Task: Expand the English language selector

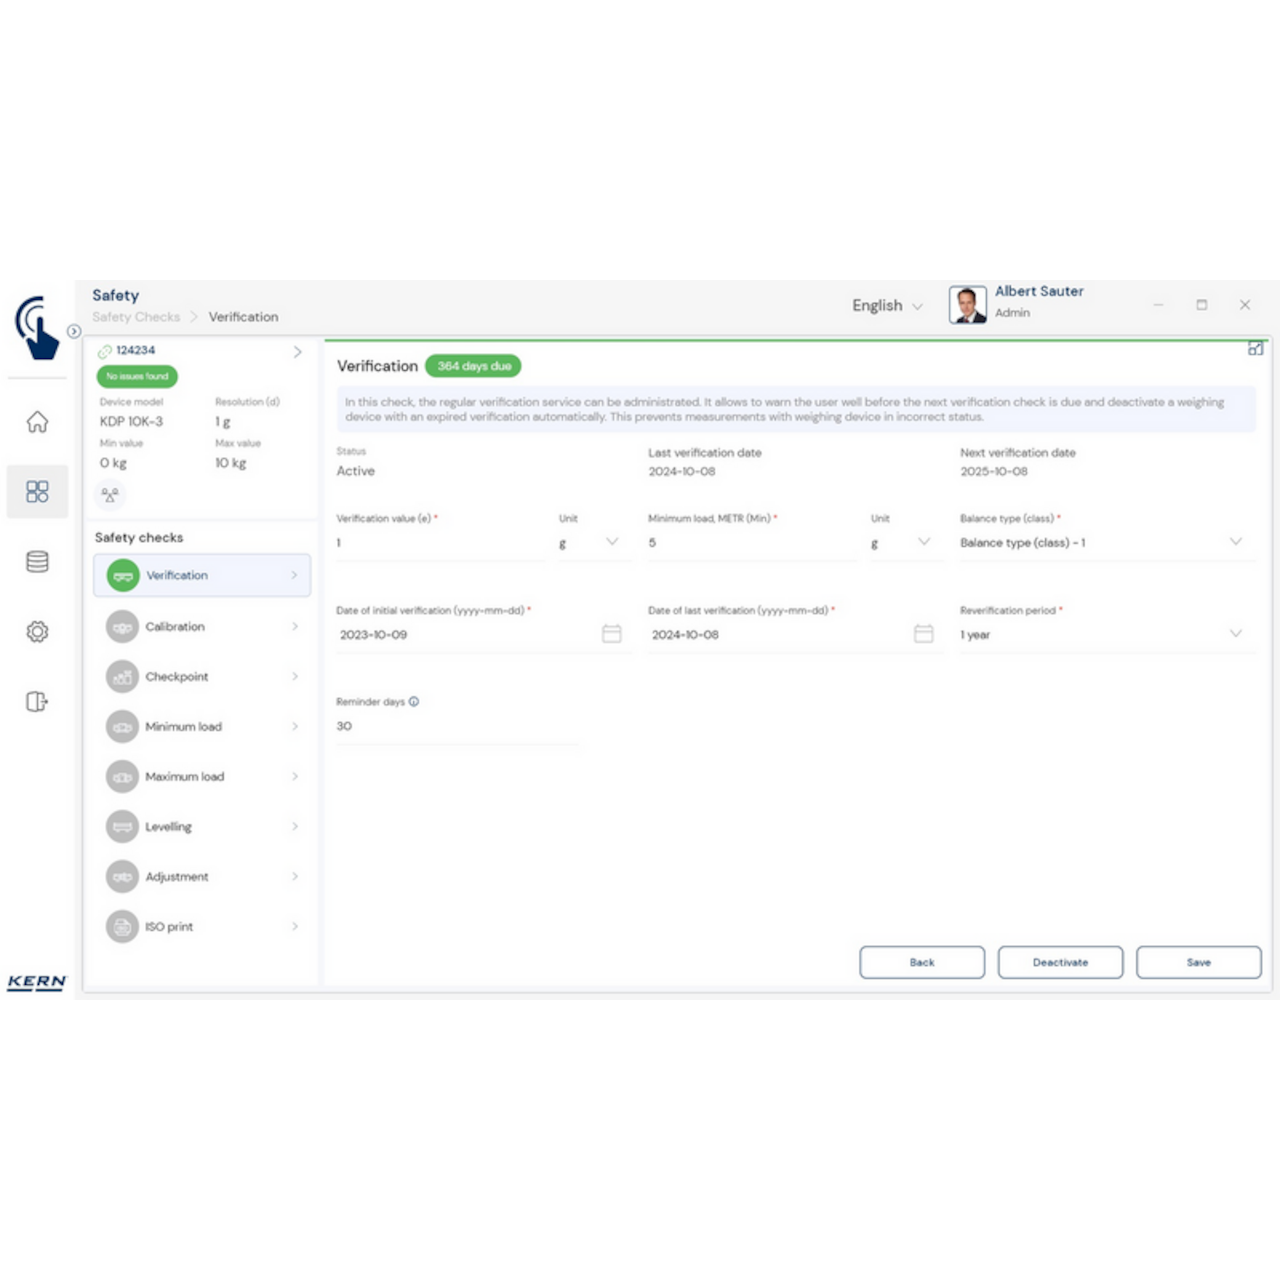Action: [886, 305]
